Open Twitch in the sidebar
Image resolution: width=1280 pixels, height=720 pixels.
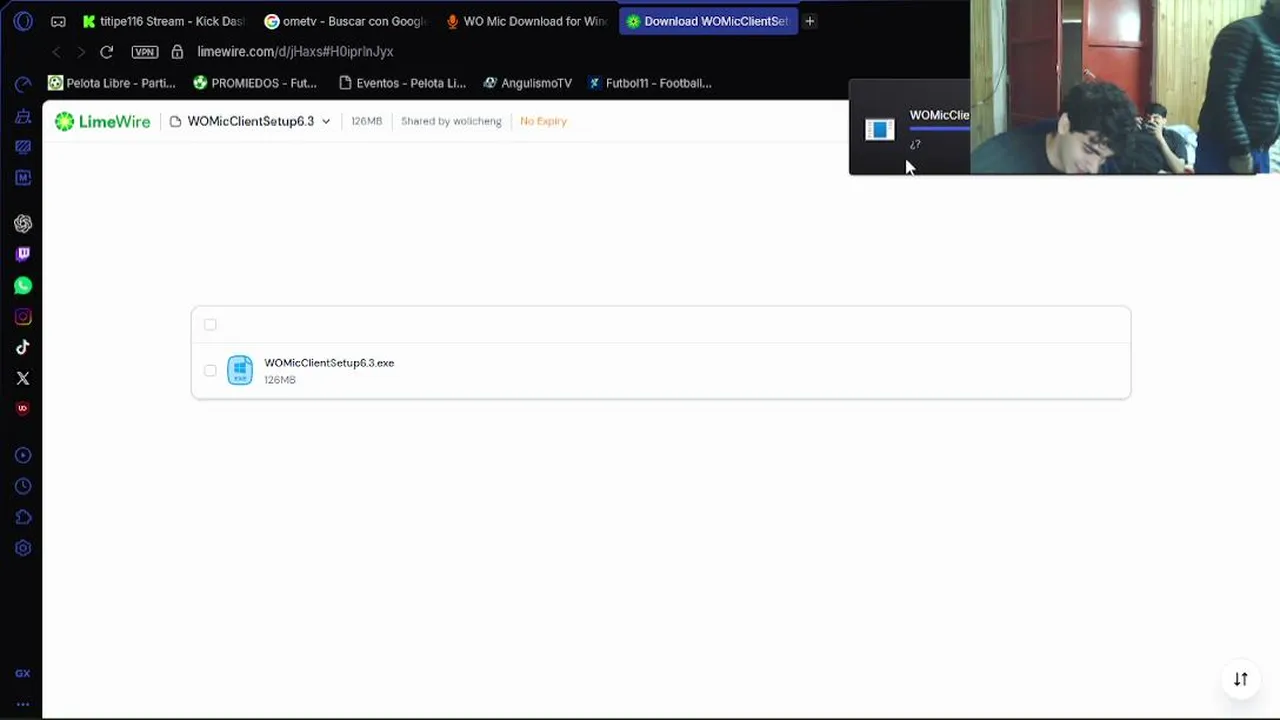coord(23,254)
